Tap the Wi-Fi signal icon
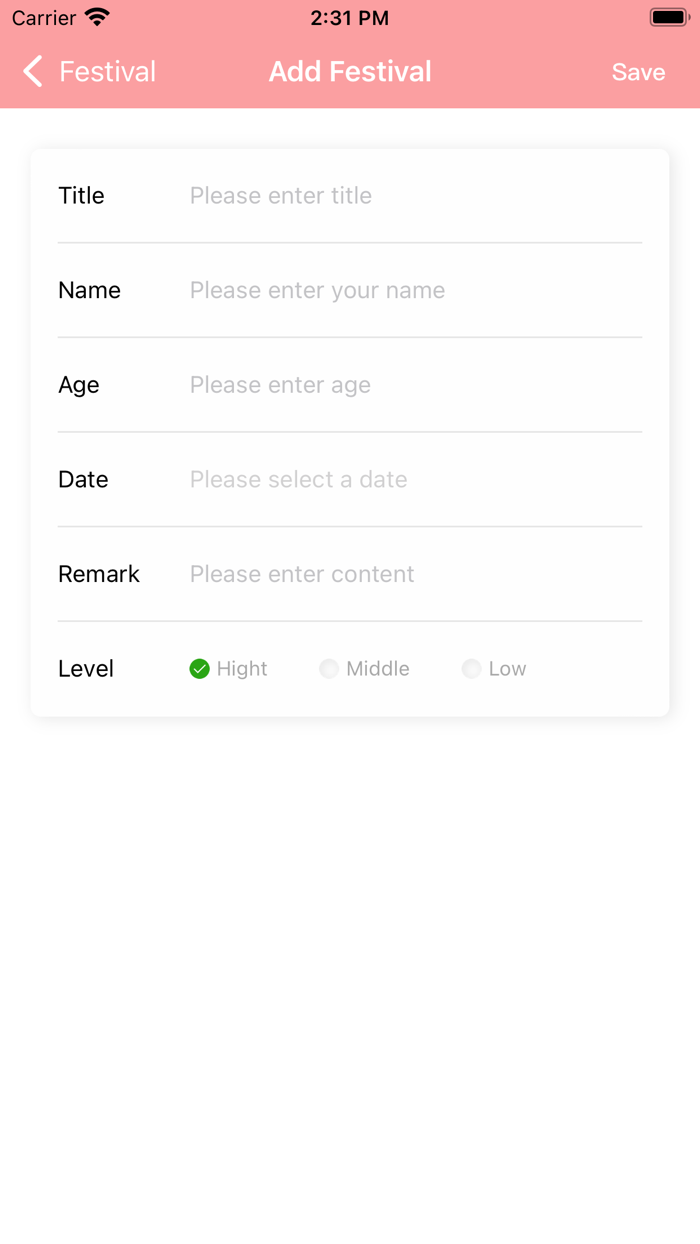 point(94,16)
